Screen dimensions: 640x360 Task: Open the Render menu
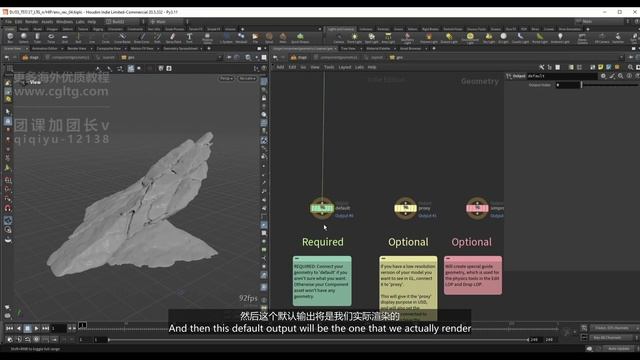pos(31,22)
